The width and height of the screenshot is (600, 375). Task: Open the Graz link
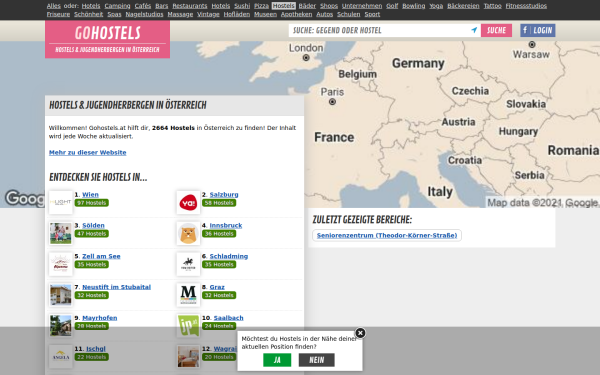coord(217,287)
